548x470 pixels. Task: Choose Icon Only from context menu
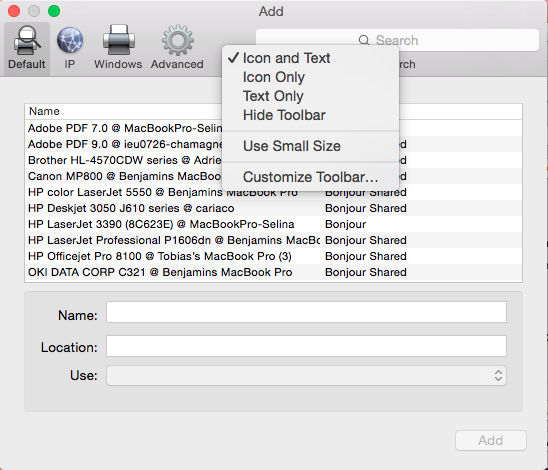tap(310, 77)
